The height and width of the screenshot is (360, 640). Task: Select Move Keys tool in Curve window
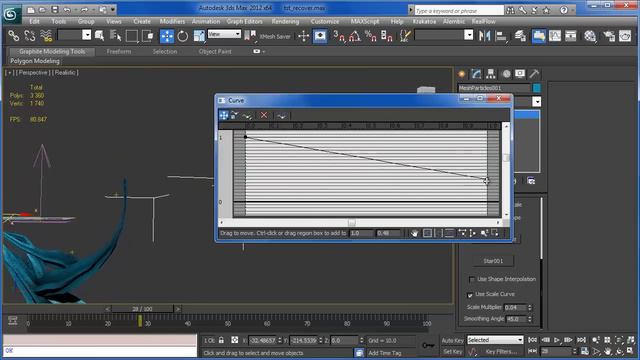pyautogui.click(x=224, y=116)
